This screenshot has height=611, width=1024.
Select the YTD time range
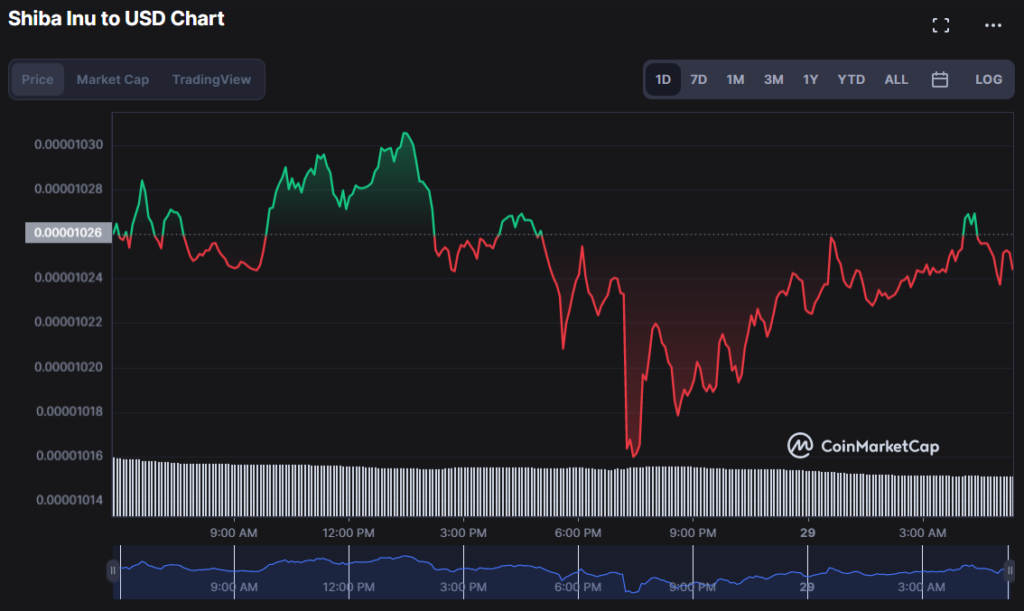[x=851, y=80]
